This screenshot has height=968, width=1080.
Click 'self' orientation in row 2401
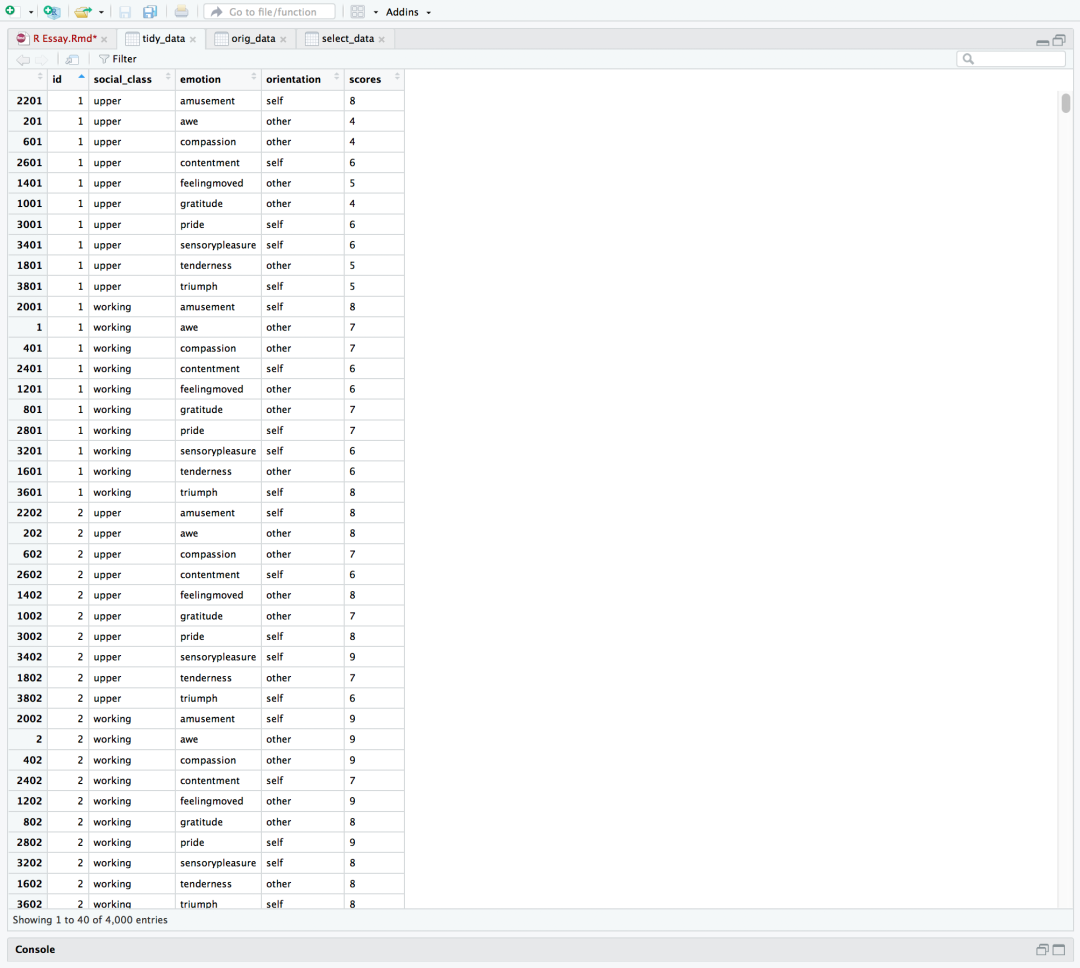pos(275,369)
